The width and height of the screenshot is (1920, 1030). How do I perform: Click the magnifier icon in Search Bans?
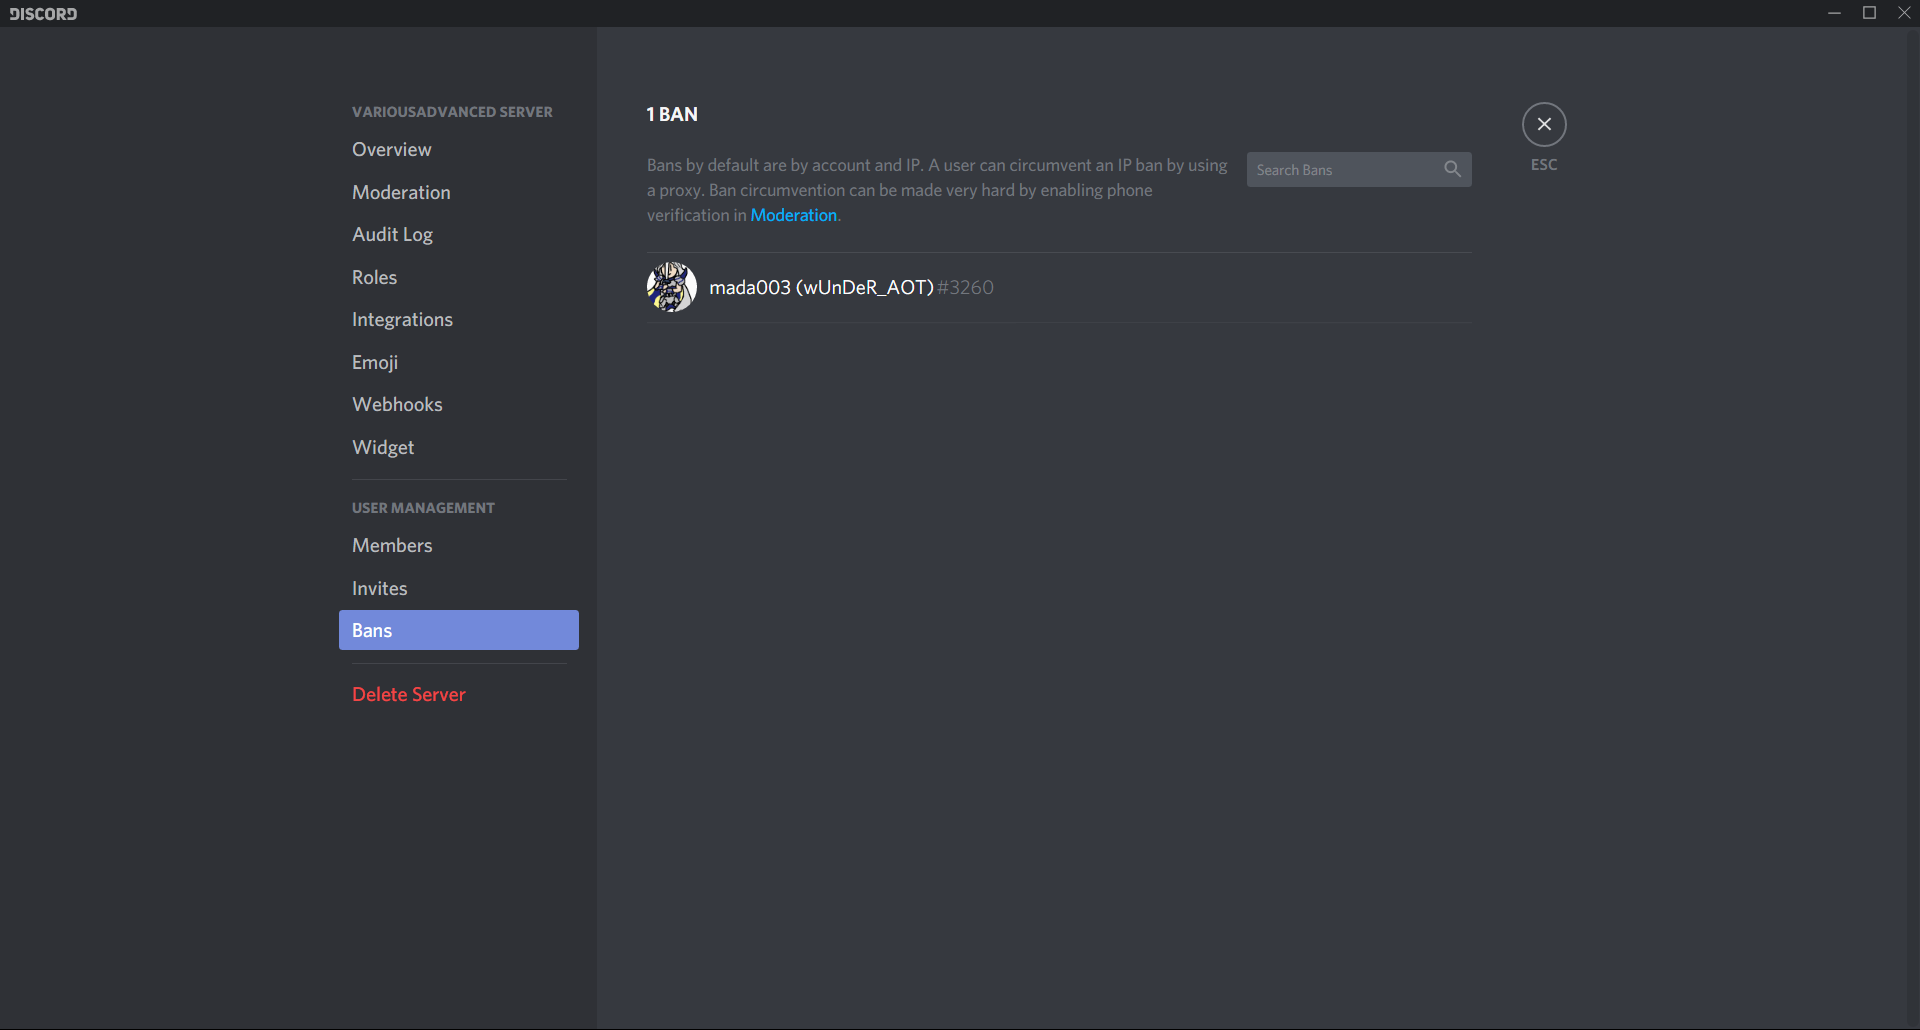coord(1452,170)
